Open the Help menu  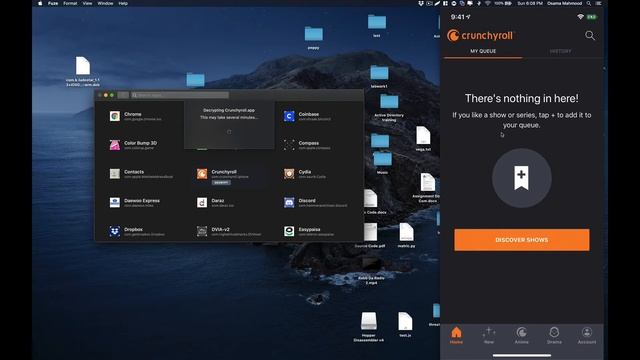pos(123,3)
